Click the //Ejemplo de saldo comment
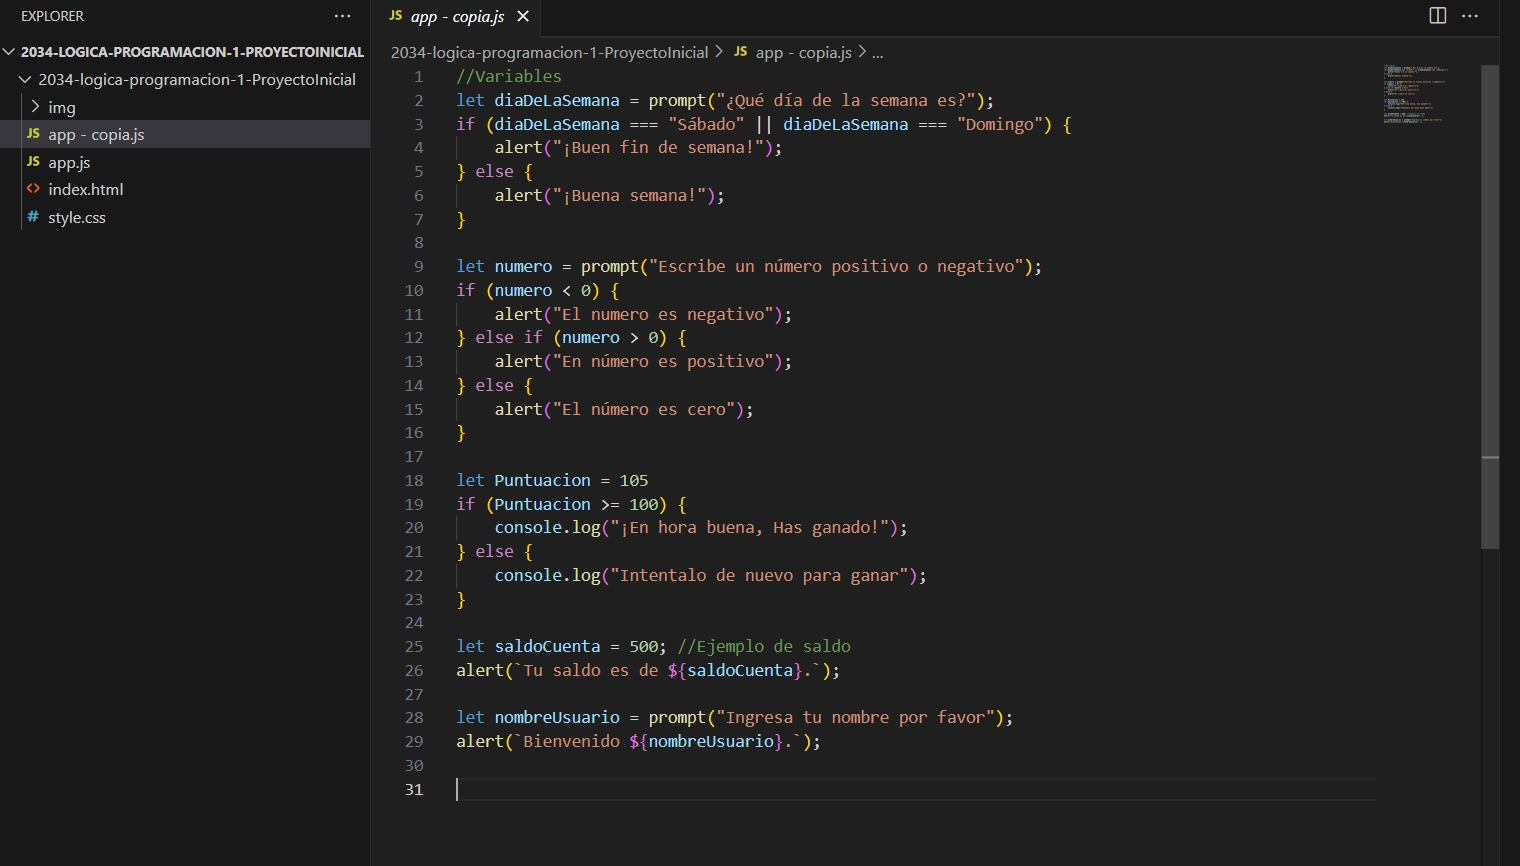Image resolution: width=1520 pixels, height=866 pixels. pyautogui.click(x=764, y=646)
